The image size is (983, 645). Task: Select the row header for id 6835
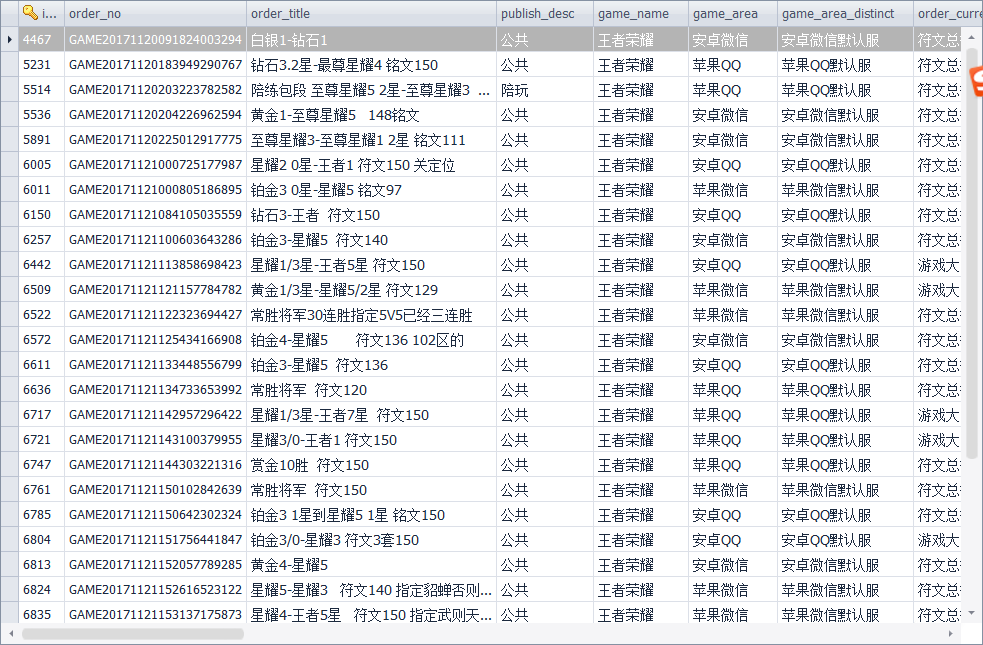tap(9, 615)
